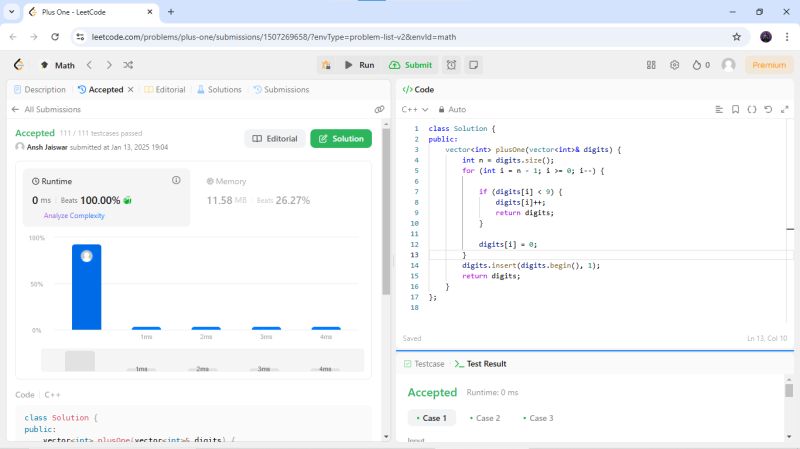800x449 pixels.
Task: Open the Chrome profile avatar
Action: [766, 37]
